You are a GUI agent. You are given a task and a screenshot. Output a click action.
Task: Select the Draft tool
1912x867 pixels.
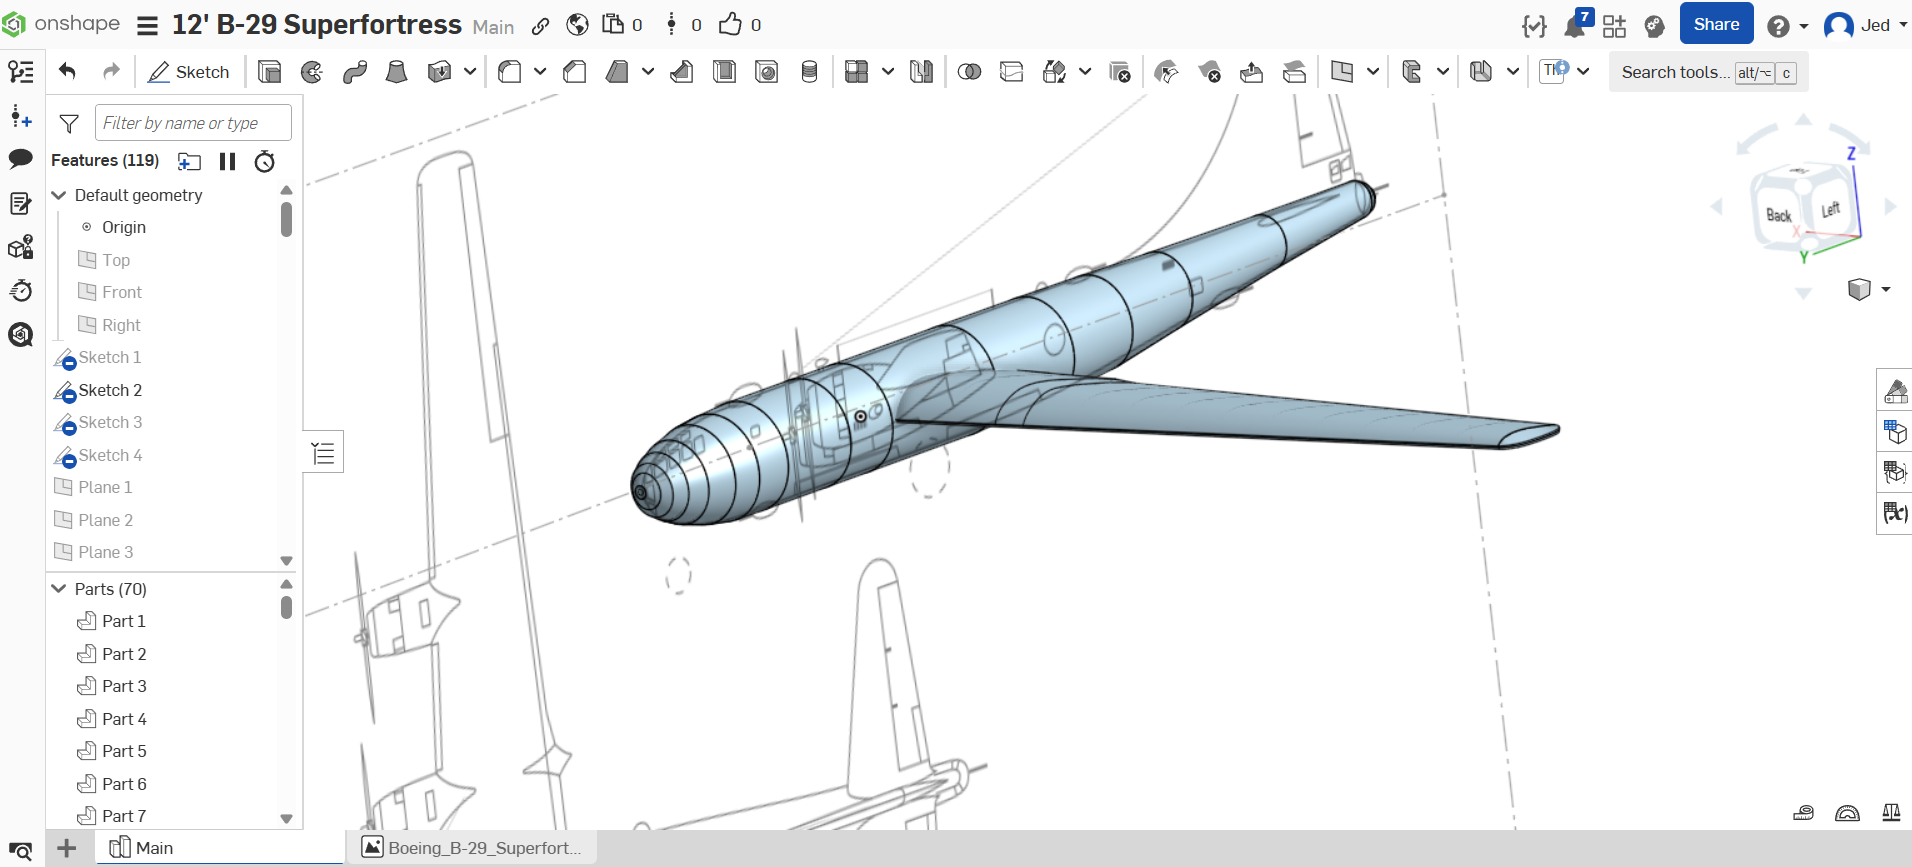click(618, 71)
